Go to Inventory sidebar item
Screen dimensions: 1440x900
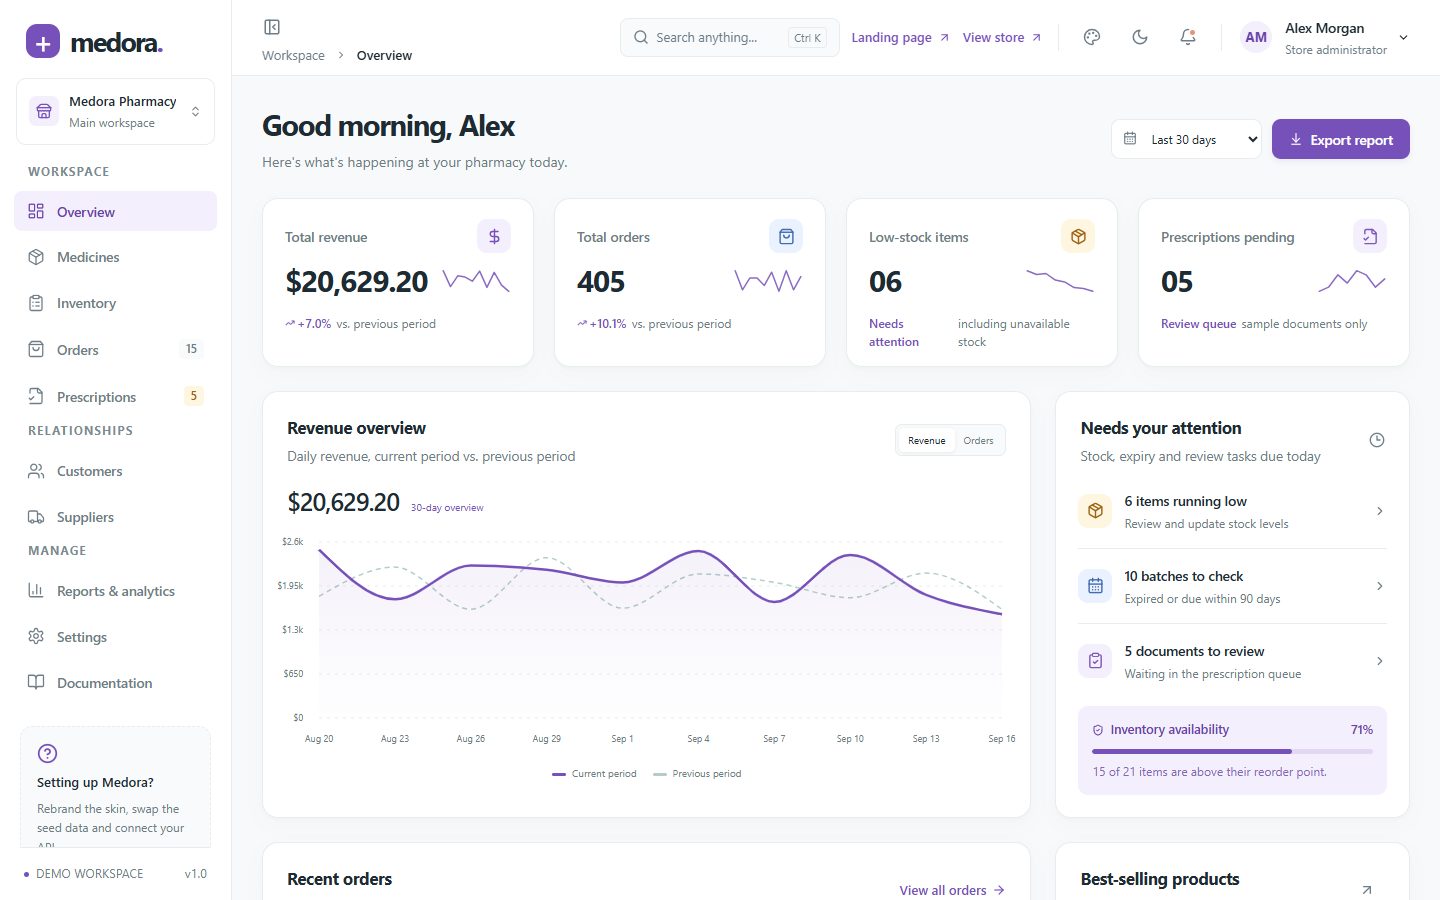115,303
